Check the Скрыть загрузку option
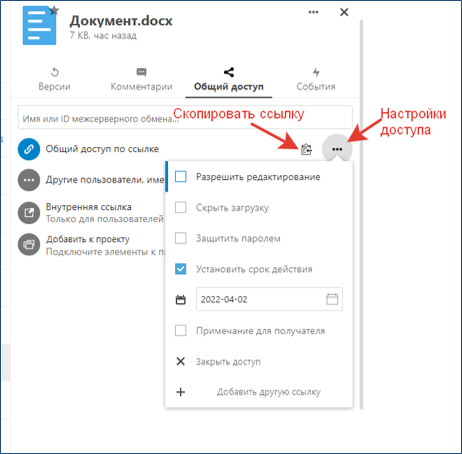 (x=181, y=207)
